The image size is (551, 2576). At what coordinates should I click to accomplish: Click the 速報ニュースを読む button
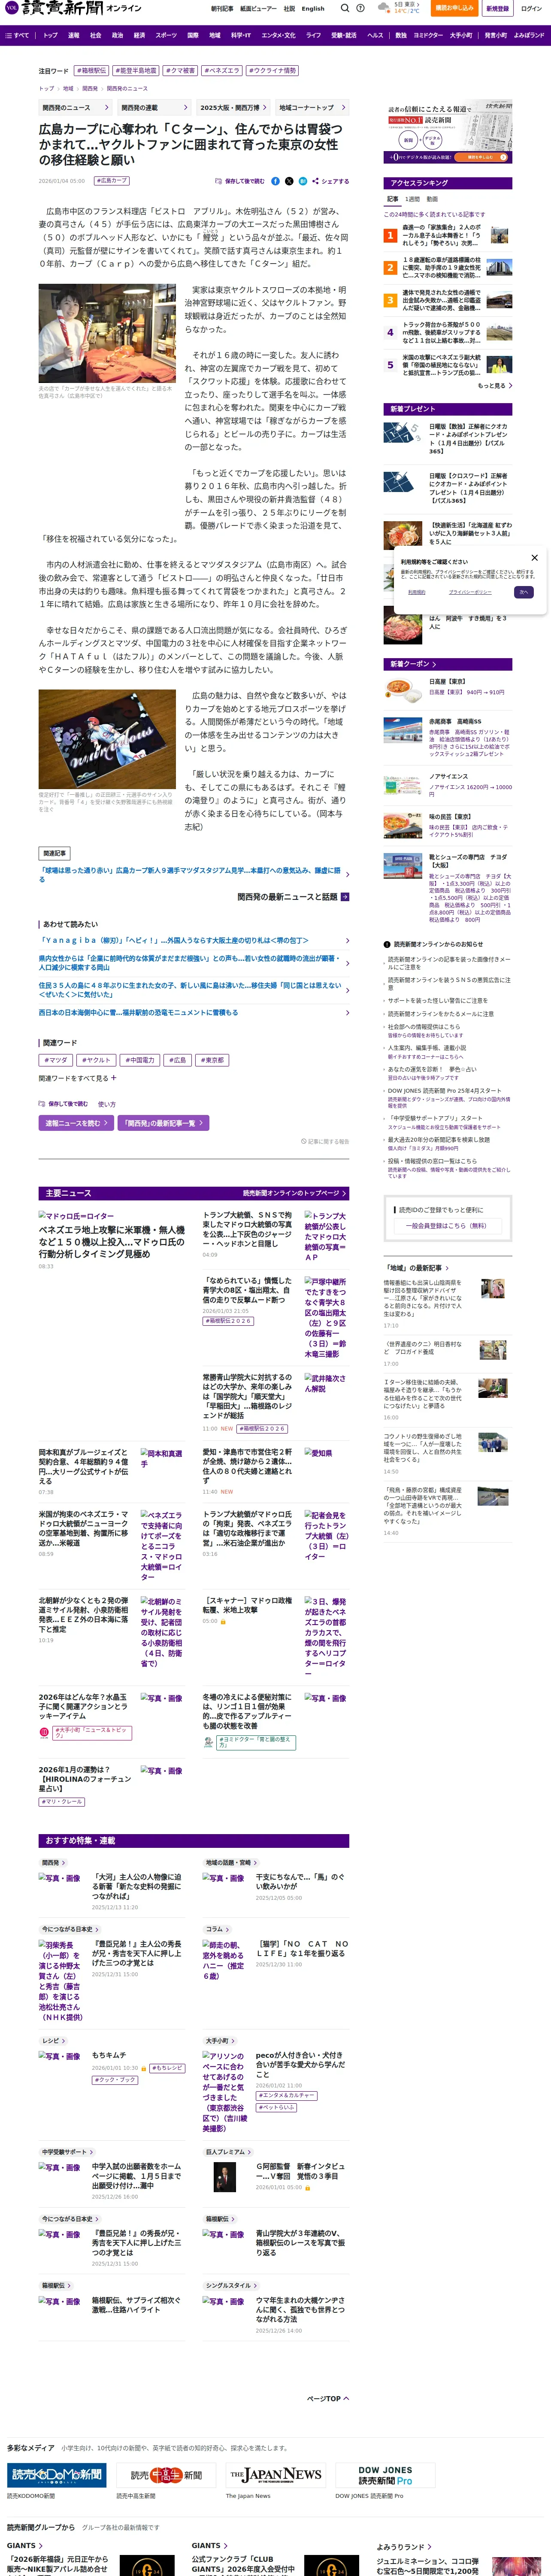75,1123
